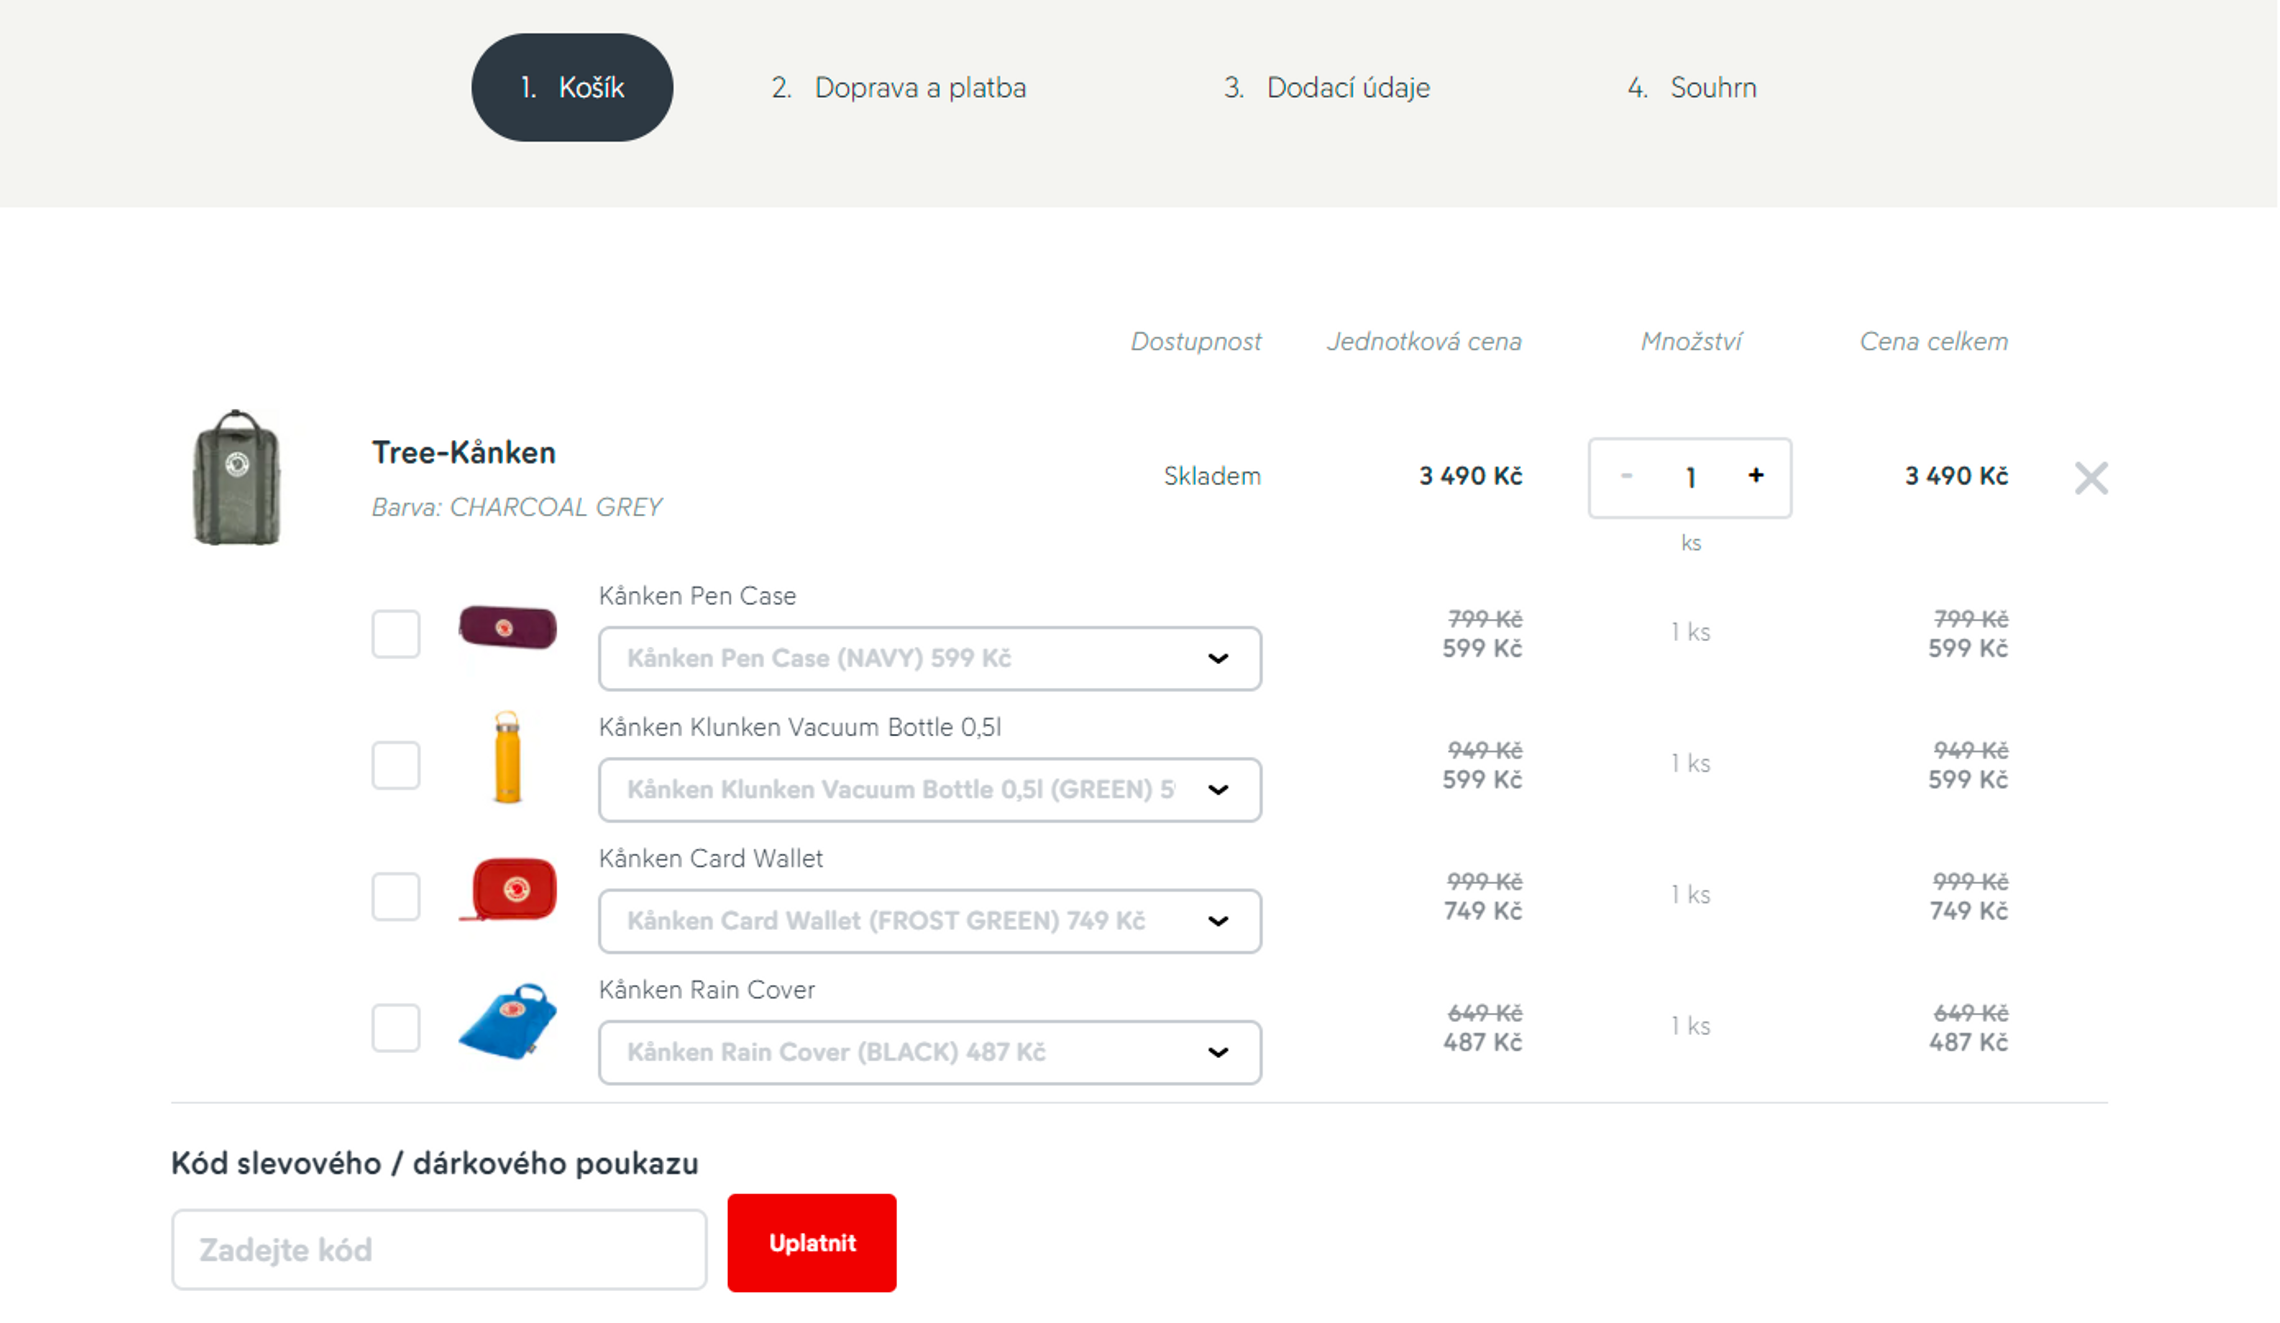Open the Kånken Pen Case thumbnail
2280x1323 pixels.
507,628
